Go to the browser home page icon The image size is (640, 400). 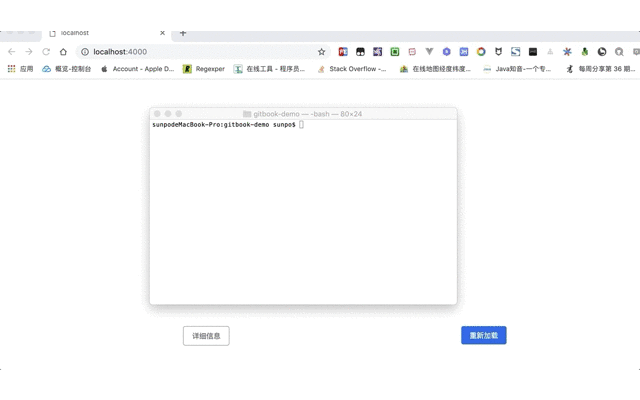pos(63,51)
